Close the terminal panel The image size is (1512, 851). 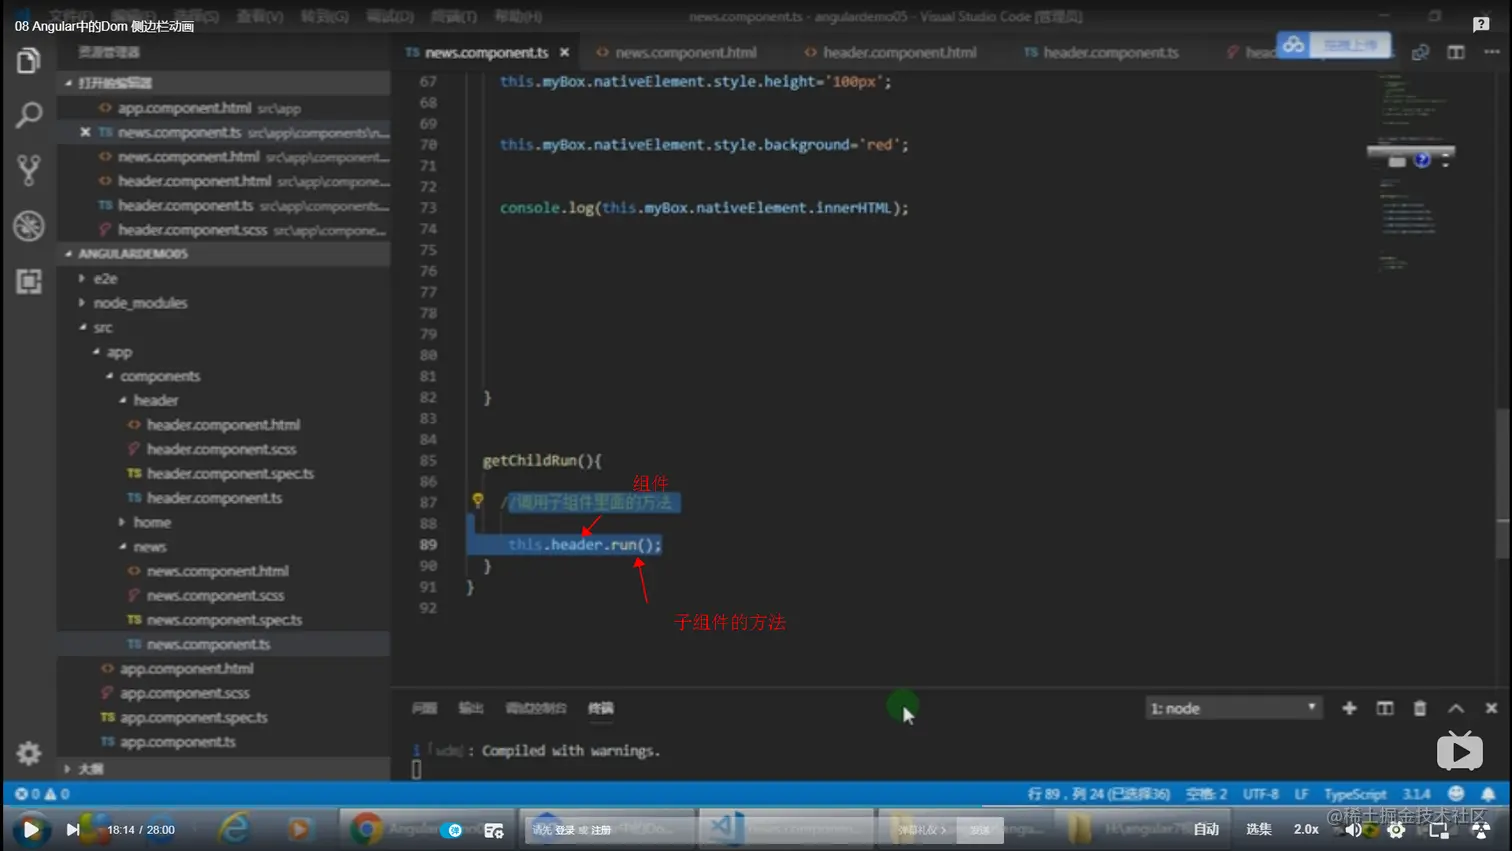(x=1491, y=708)
